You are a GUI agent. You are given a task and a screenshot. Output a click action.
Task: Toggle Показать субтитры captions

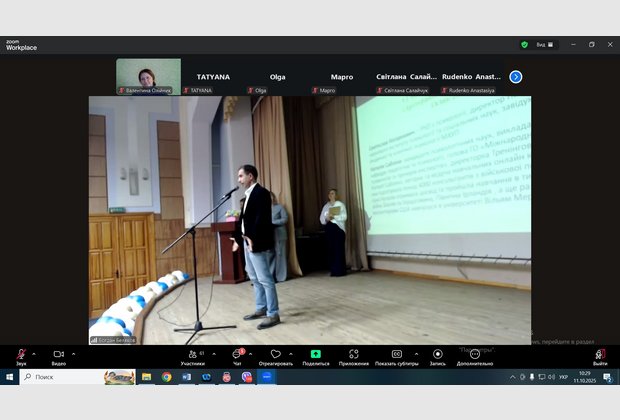coord(396,355)
